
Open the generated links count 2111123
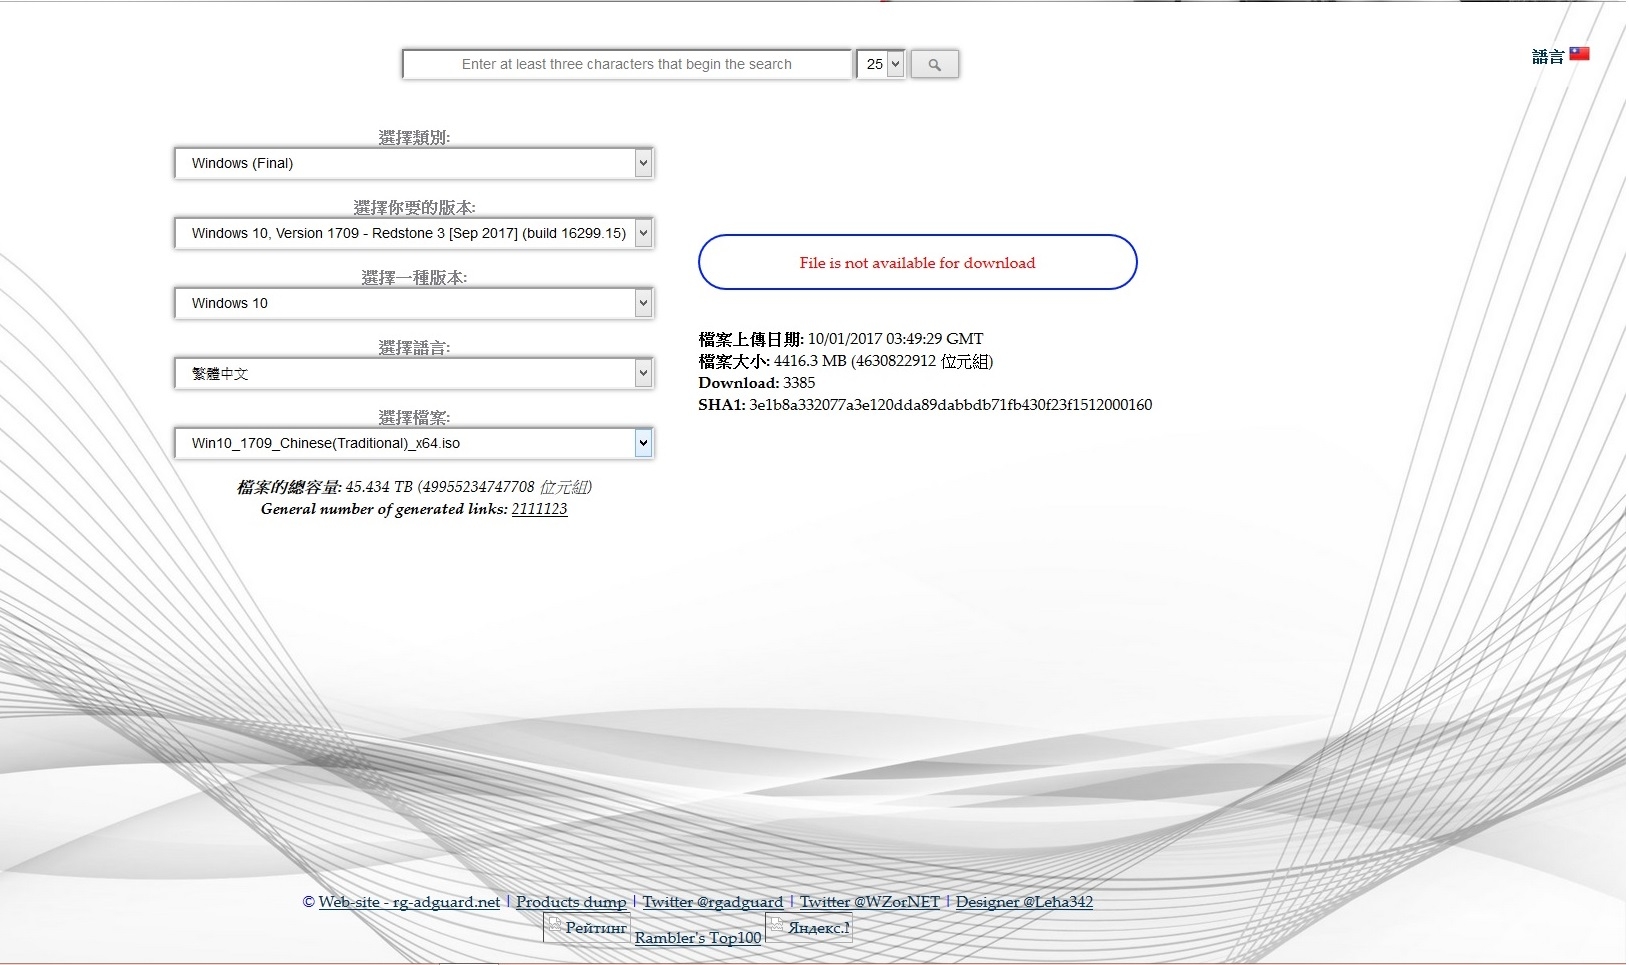539,509
